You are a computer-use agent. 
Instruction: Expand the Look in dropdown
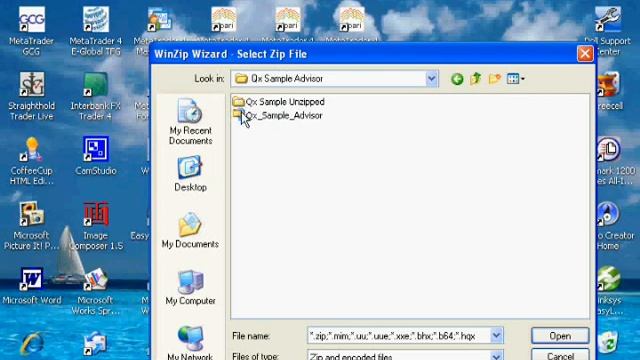pyautogui.click(x=431, y=79)
